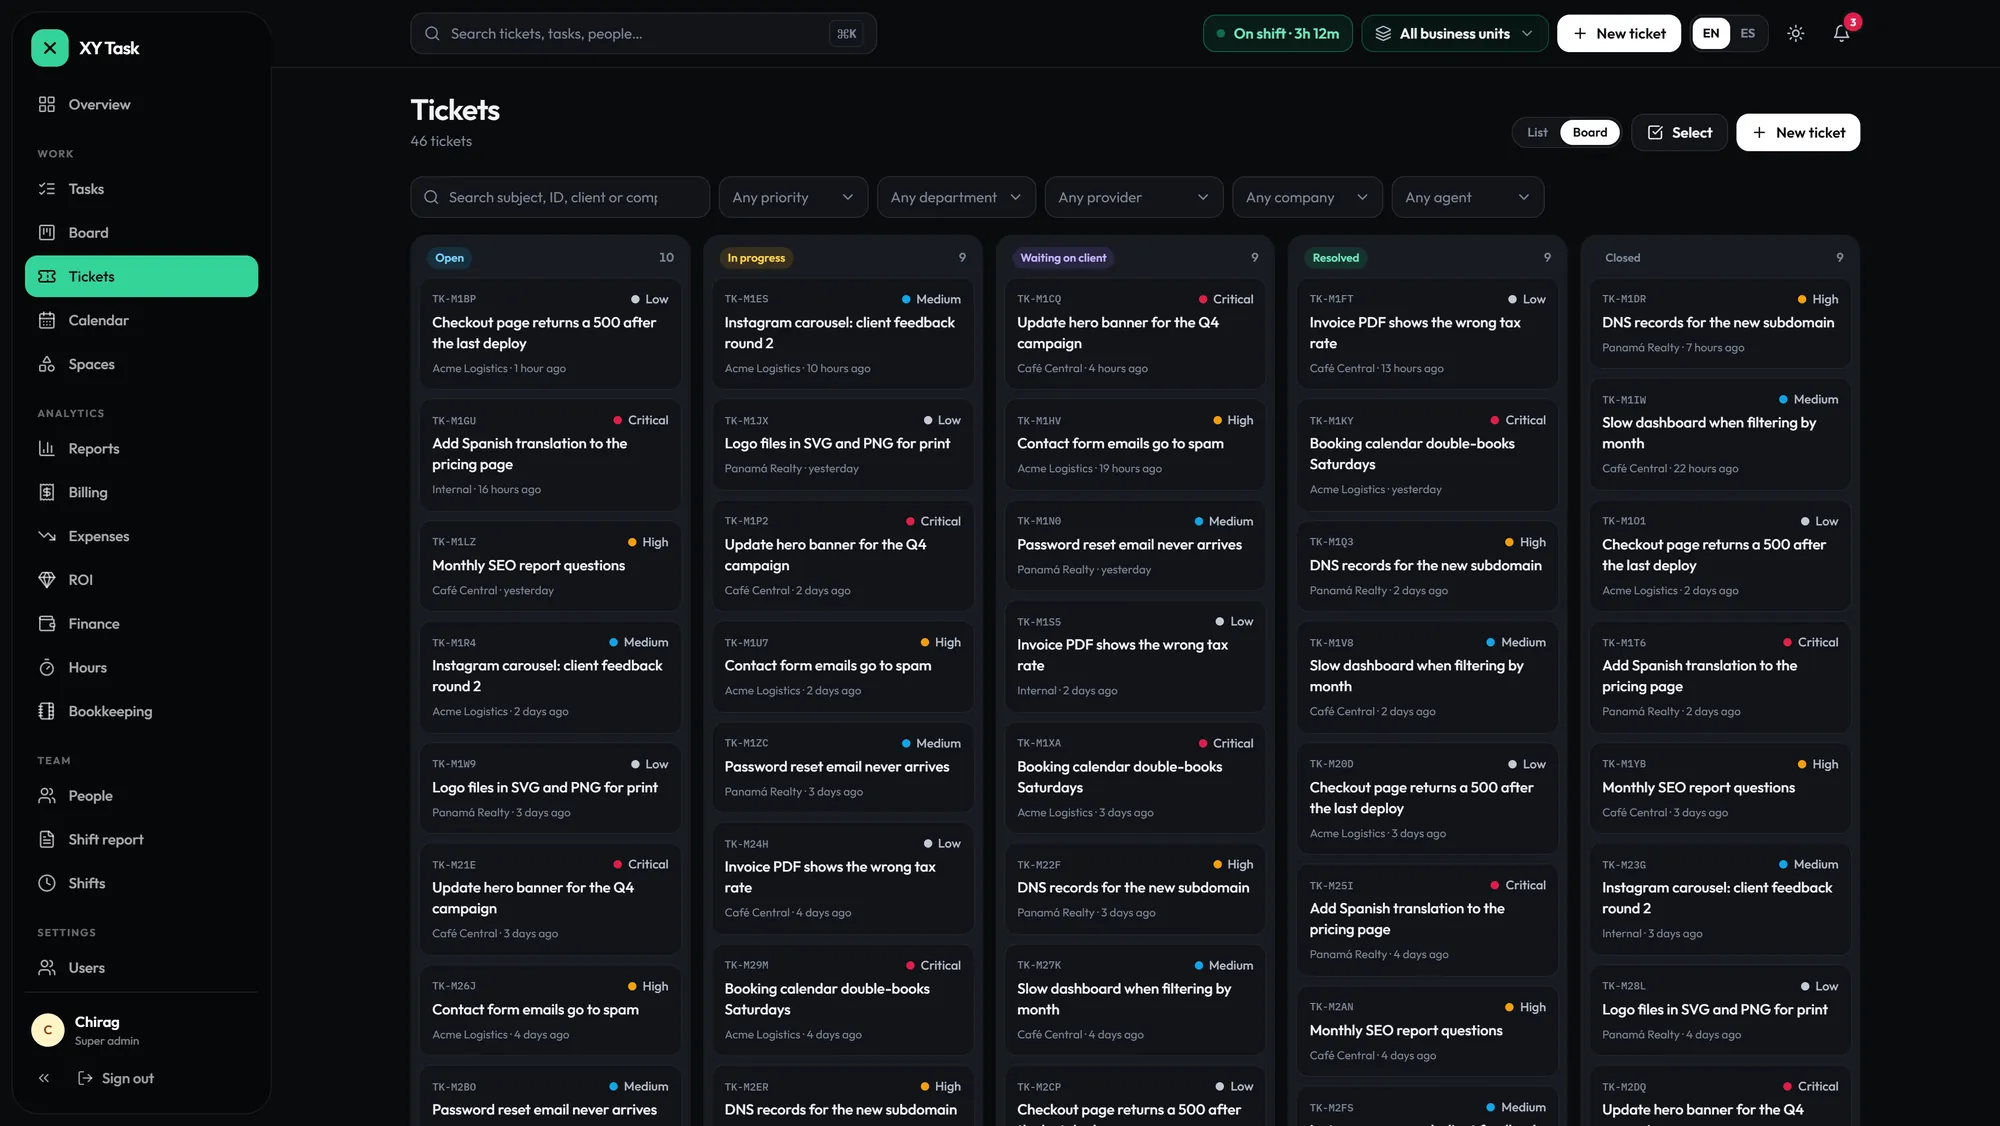Open Calendar via its sidebar icon

[47, 320]
